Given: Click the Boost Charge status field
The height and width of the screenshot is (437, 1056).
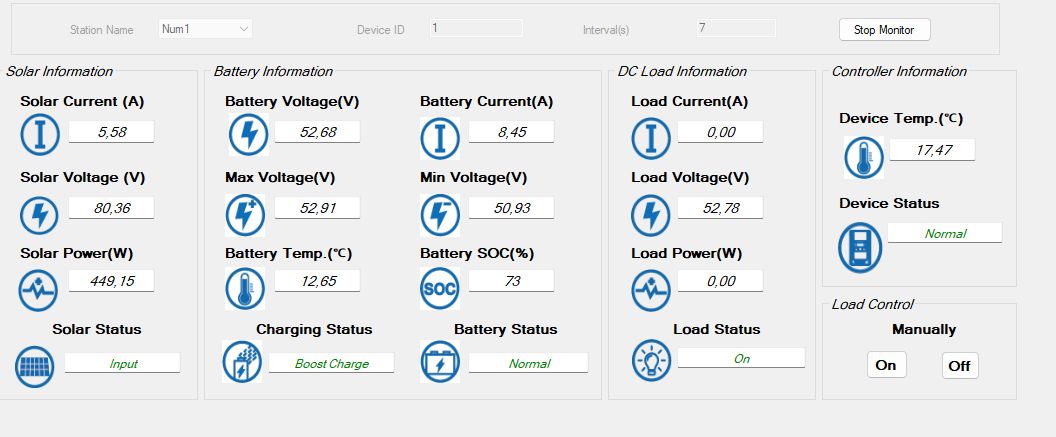Looking at the screenshot, I should click(331, 363).
